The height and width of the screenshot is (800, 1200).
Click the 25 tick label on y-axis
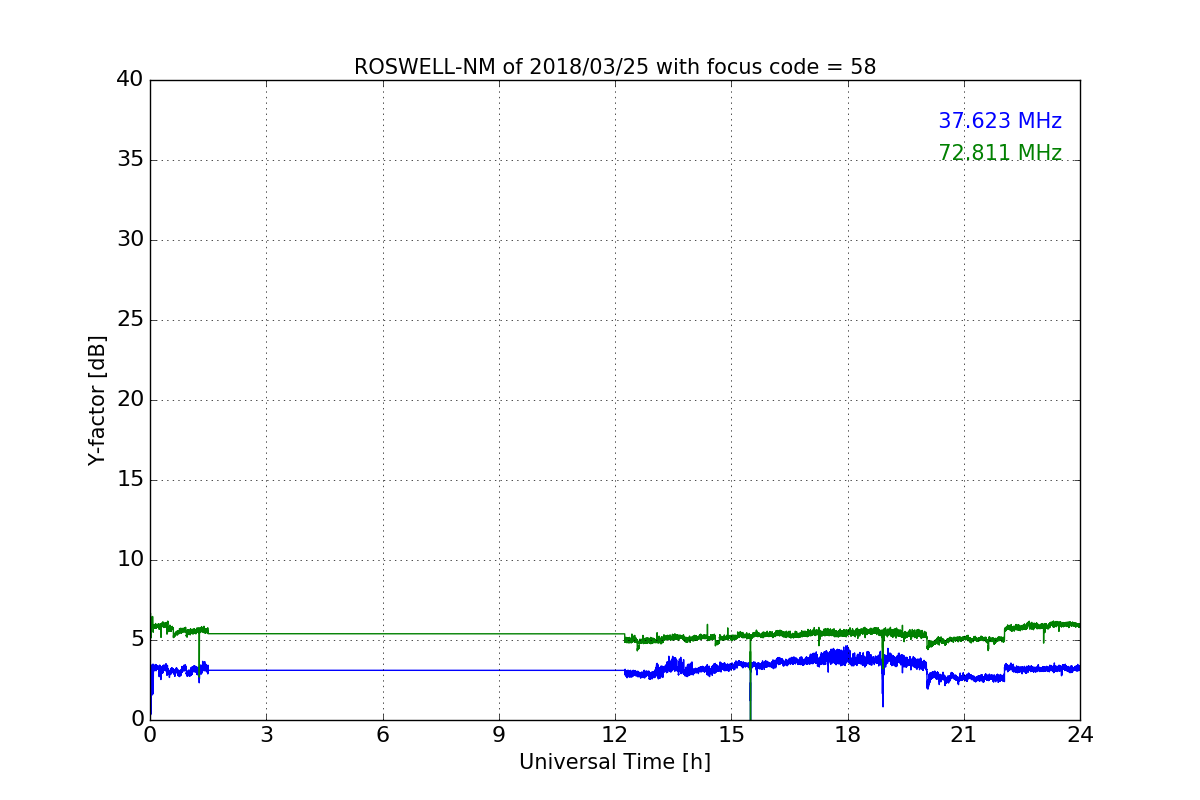(130, 320)
